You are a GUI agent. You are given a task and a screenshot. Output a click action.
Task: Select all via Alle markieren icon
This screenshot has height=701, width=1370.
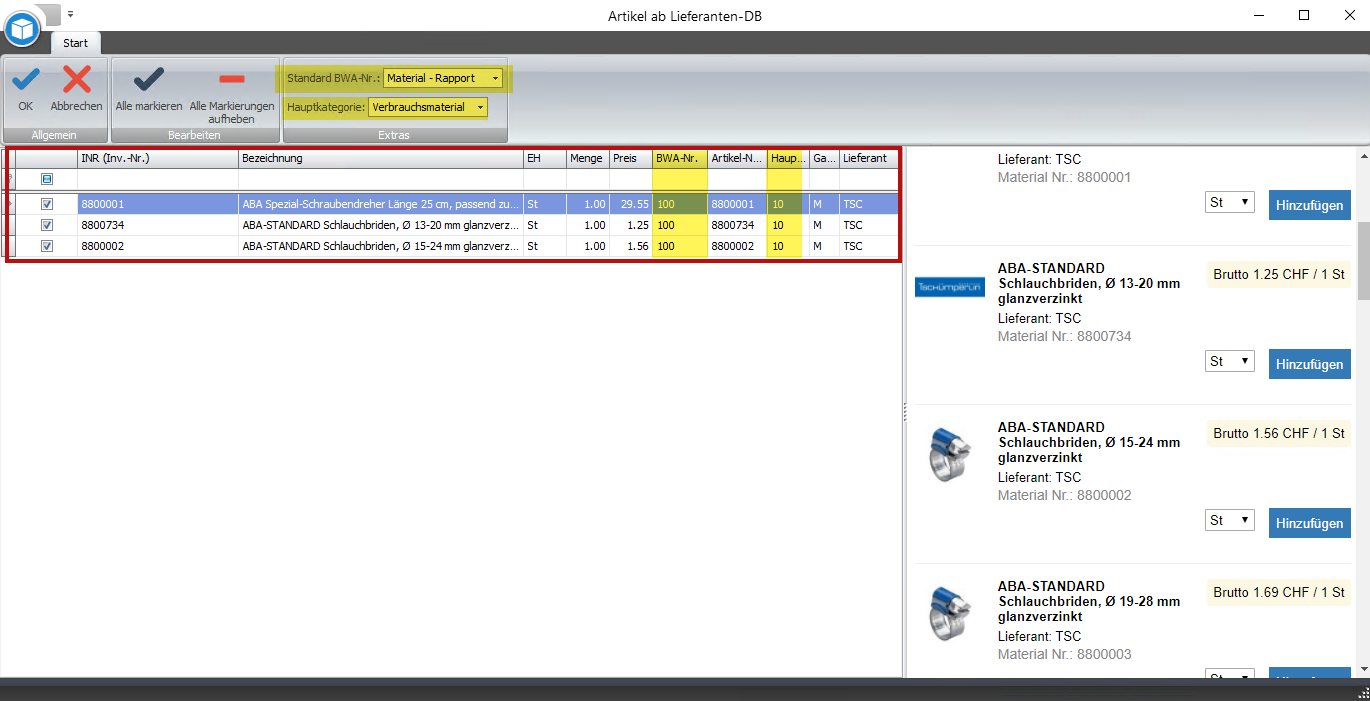pyautogui.click(x=149, y=80)
